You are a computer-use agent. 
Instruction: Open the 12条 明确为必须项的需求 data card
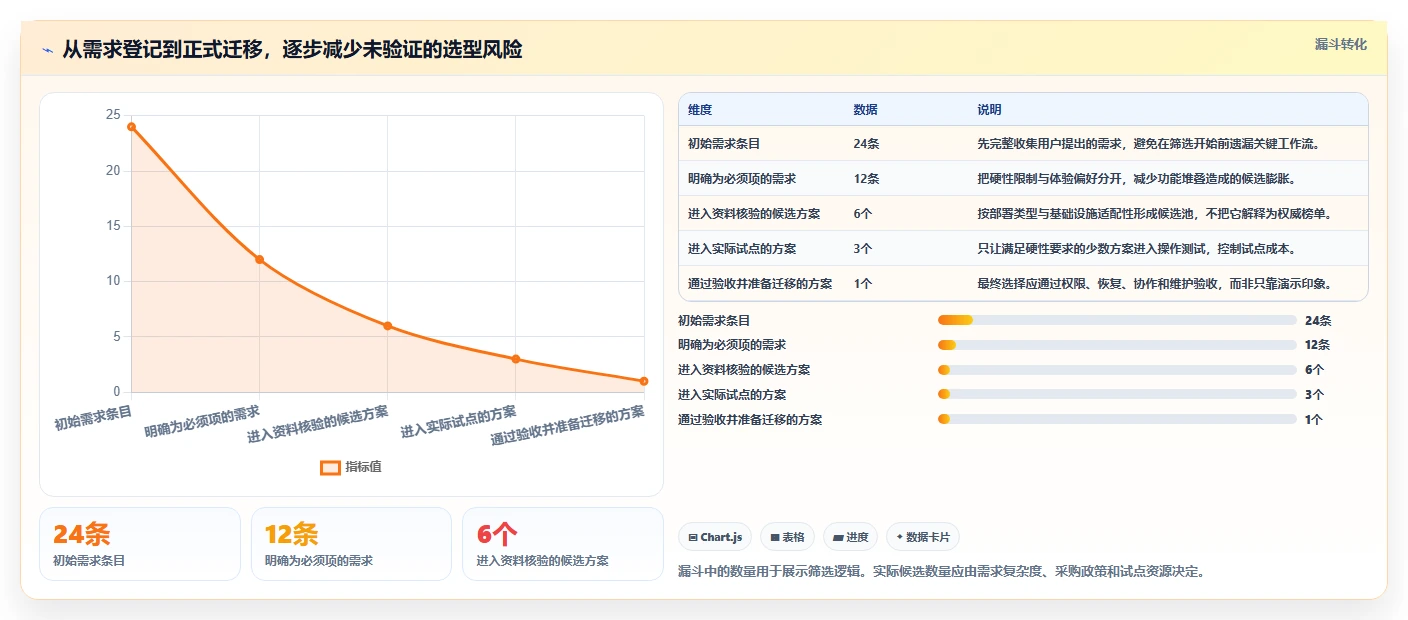pyautogui.click(x=351, y=544)
